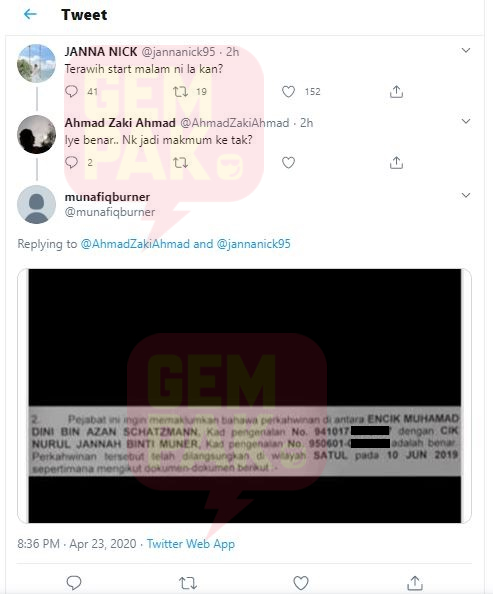Go back using the arrow icon
This screenshot has width=493, height=594.
click(x=30, y=14)
